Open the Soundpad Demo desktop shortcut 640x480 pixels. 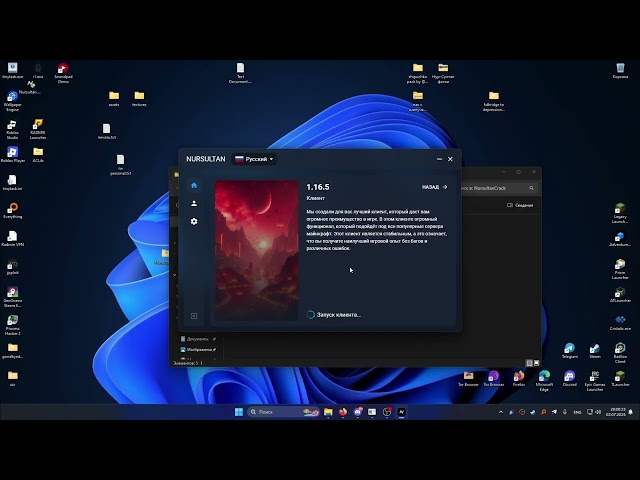tap(63, 72)
